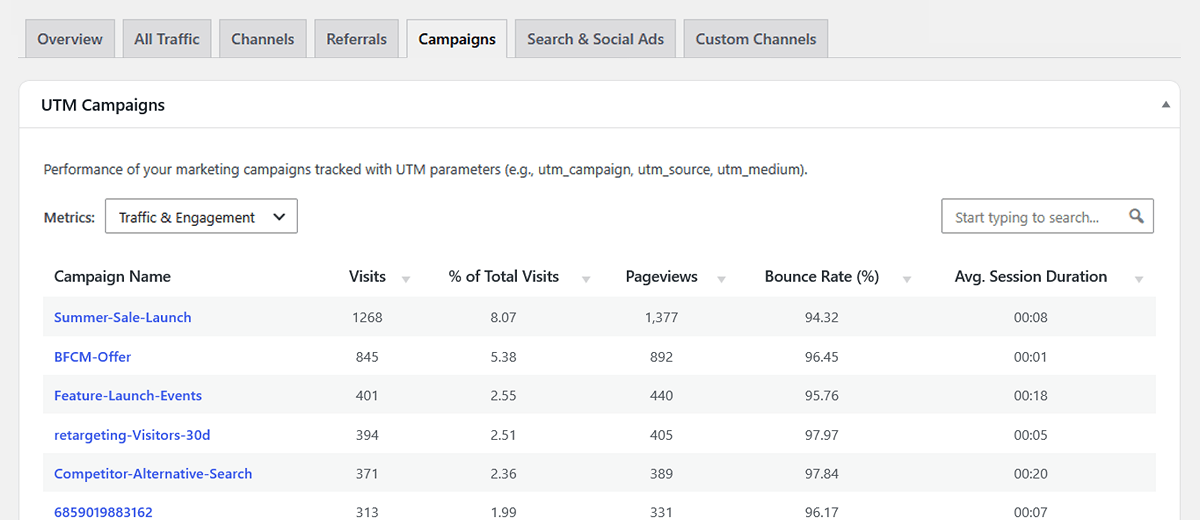
Task: Collapse the UTM Campaigns panel
Action: click(1166, 104)
